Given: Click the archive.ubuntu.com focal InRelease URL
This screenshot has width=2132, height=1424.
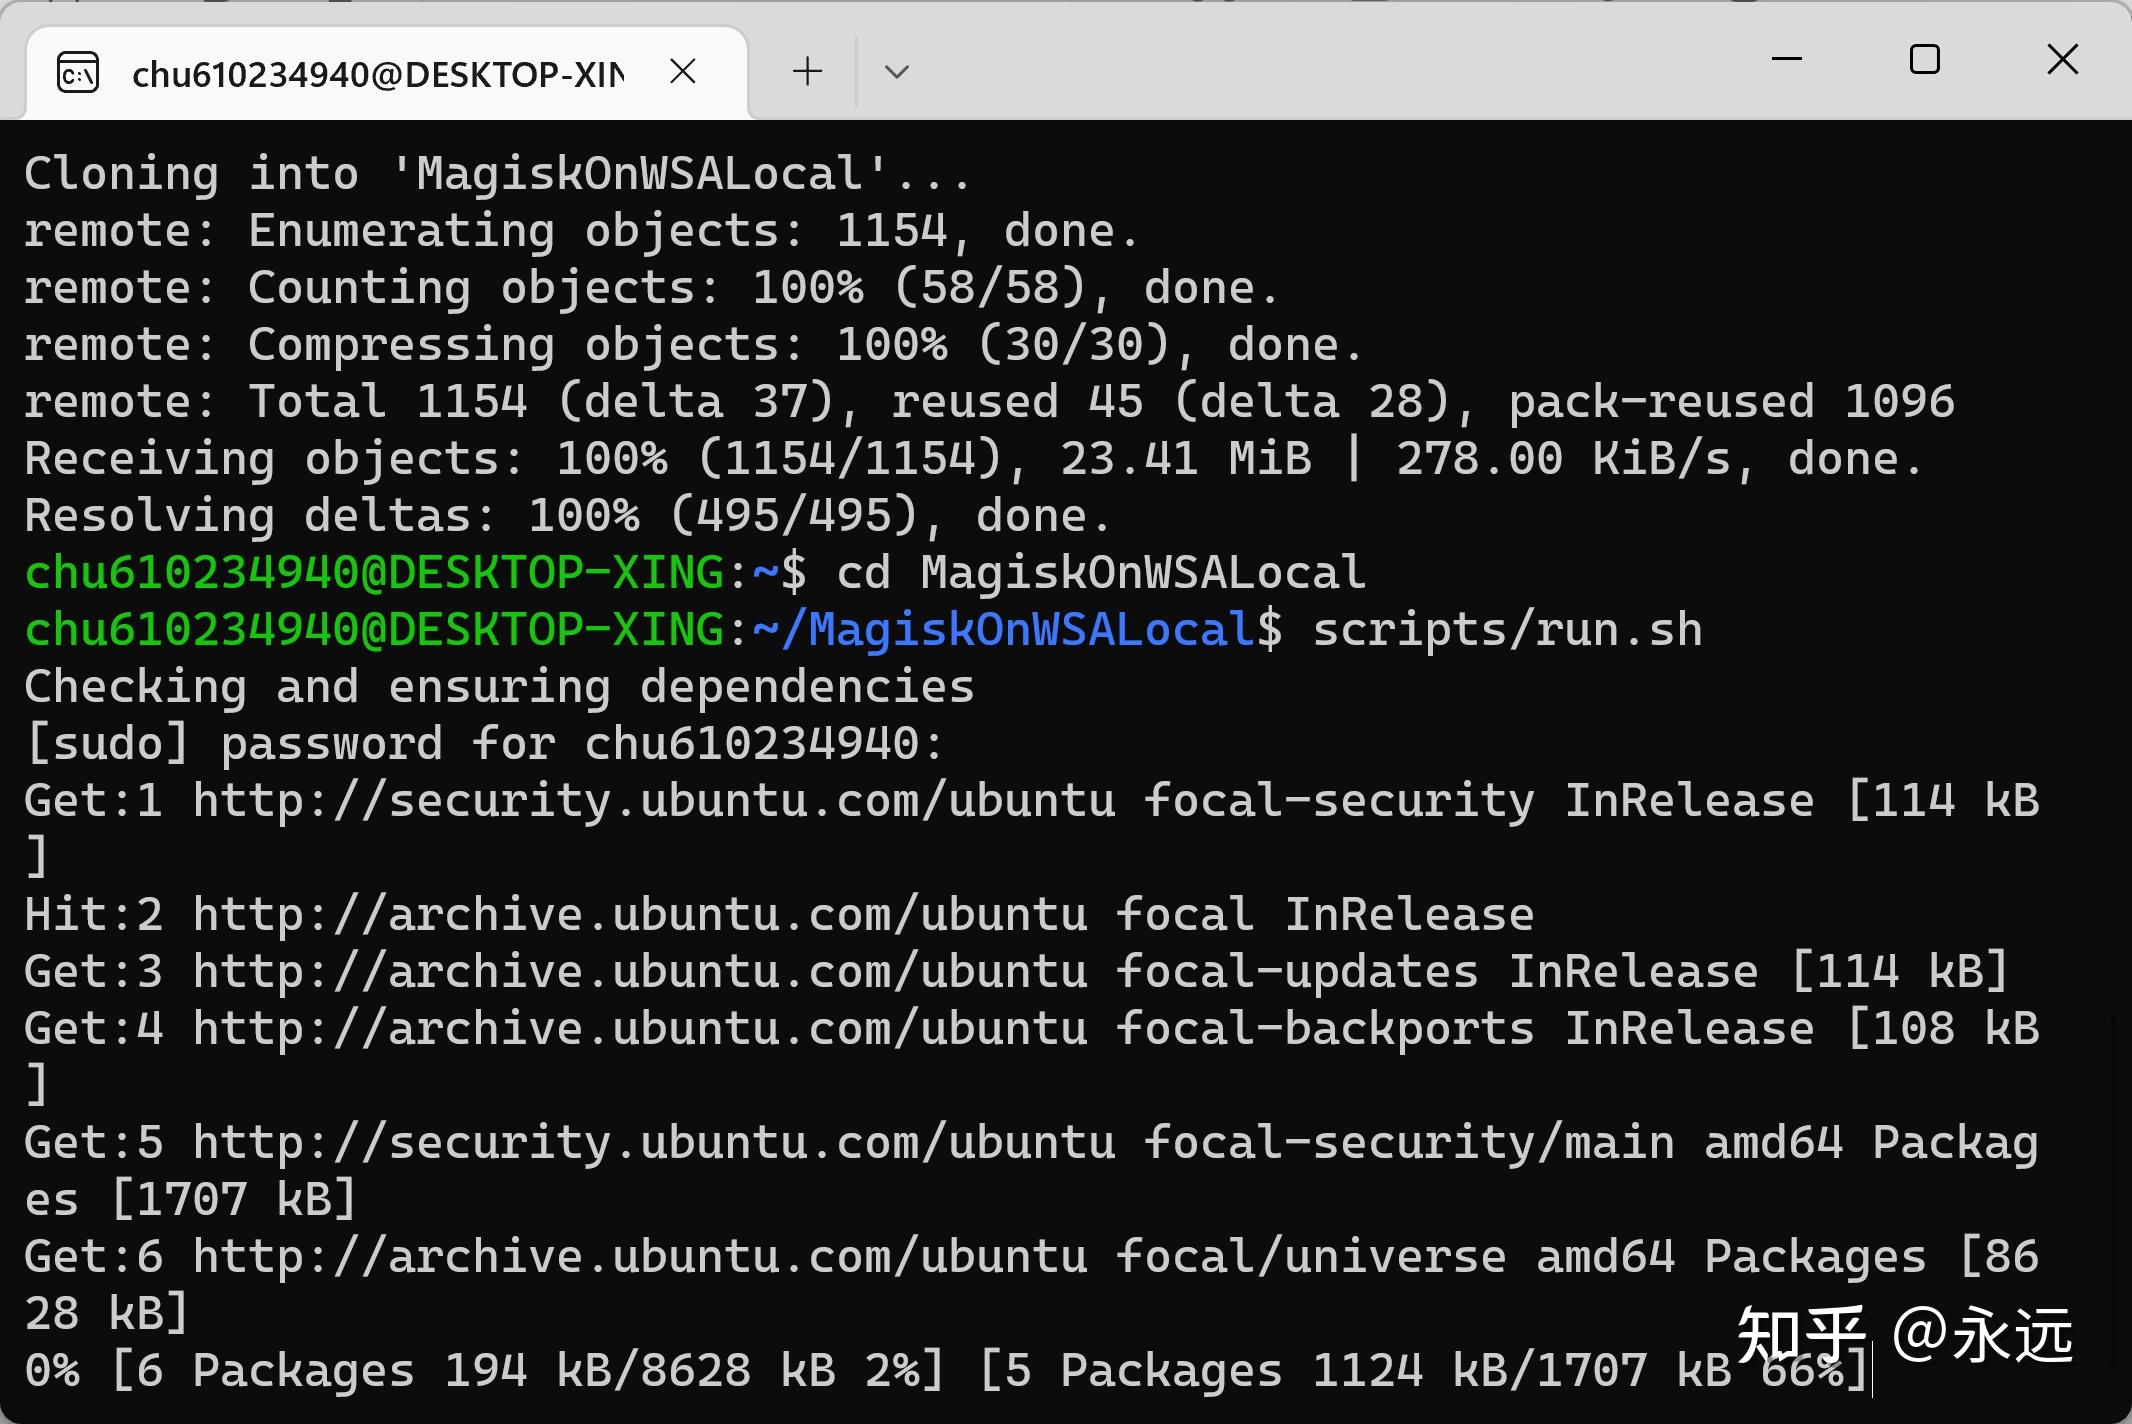Looking at the screenshot, I should 640,915.
